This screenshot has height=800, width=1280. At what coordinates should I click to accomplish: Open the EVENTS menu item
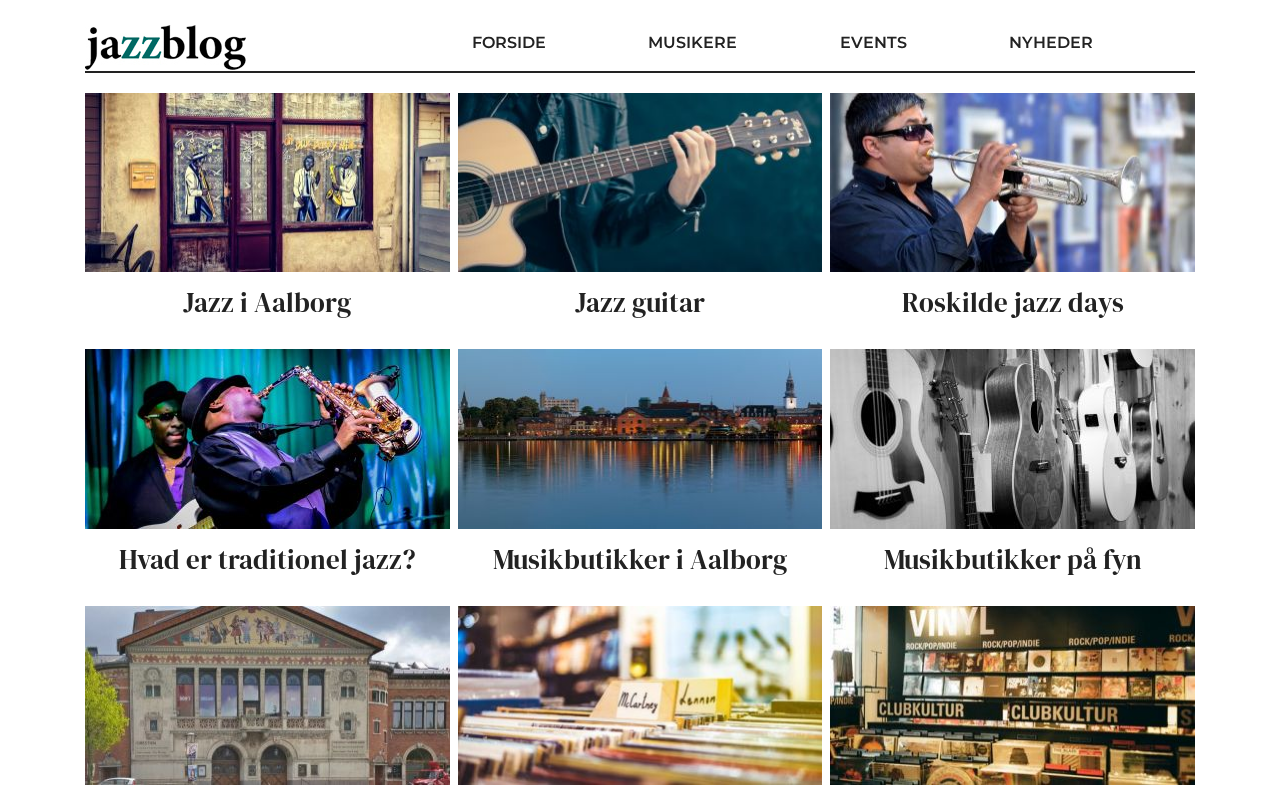click(x=873, y=43)
